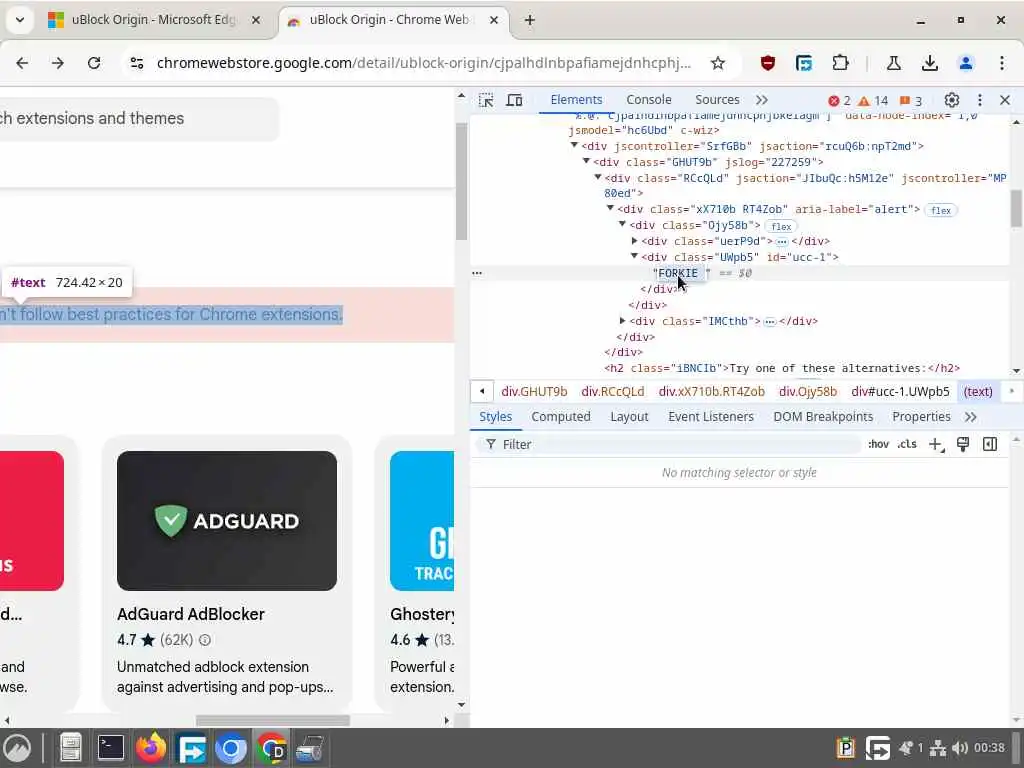Collapse the div class="xX710b RT4Zob" node
The image size is (1024, 768).
point(610,209)
